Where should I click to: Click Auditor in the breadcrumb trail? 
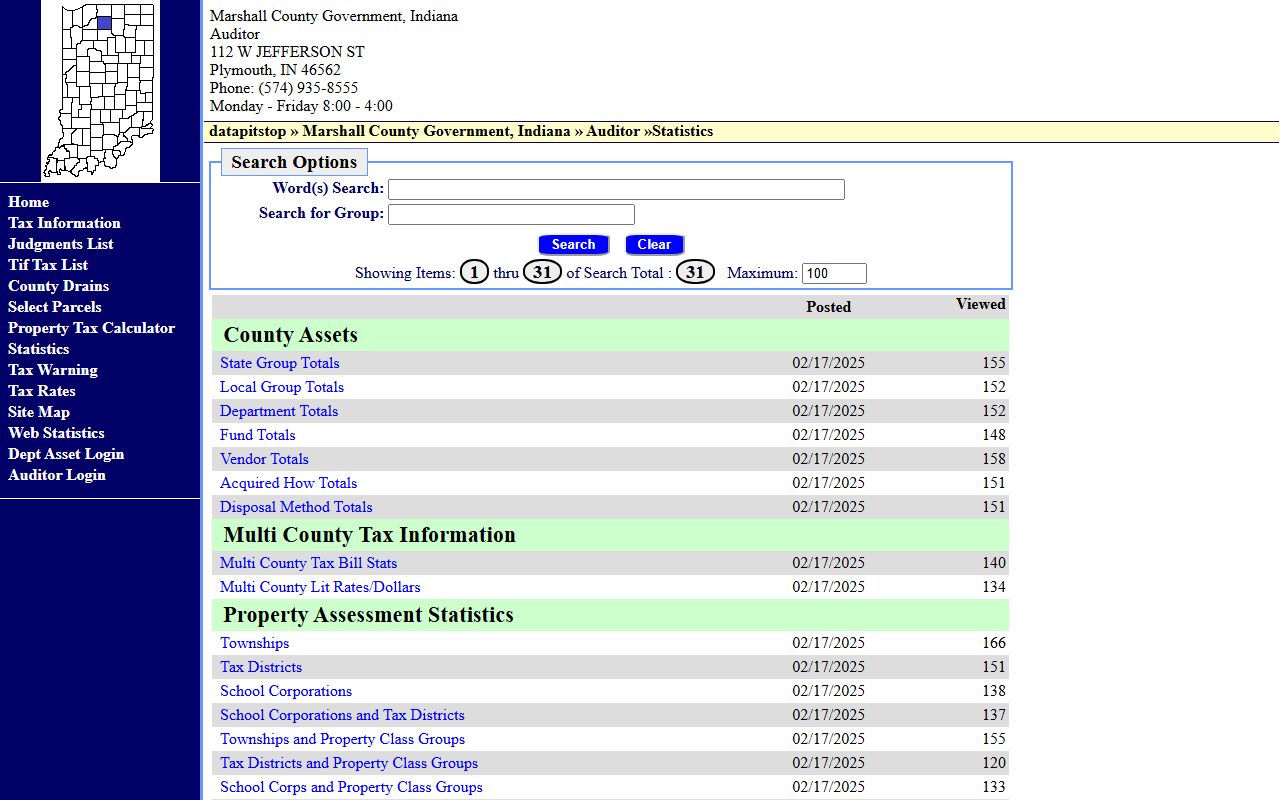coord(613,131)
